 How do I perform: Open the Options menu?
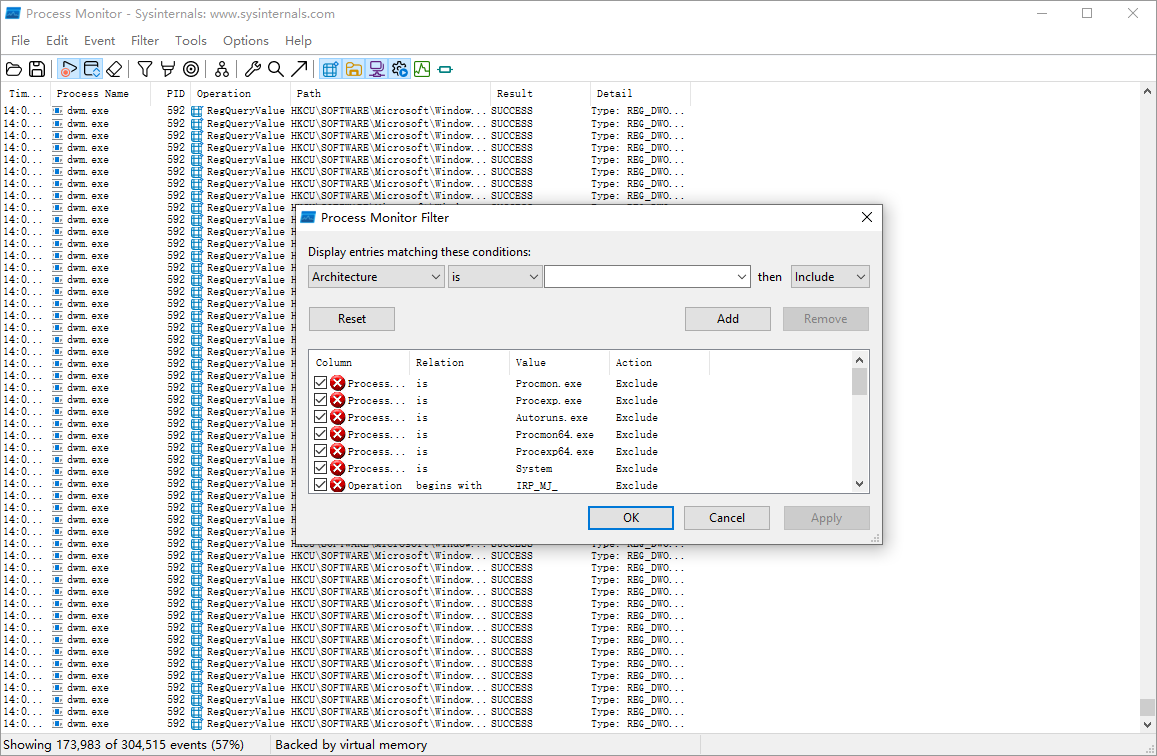tap(246, 41)
